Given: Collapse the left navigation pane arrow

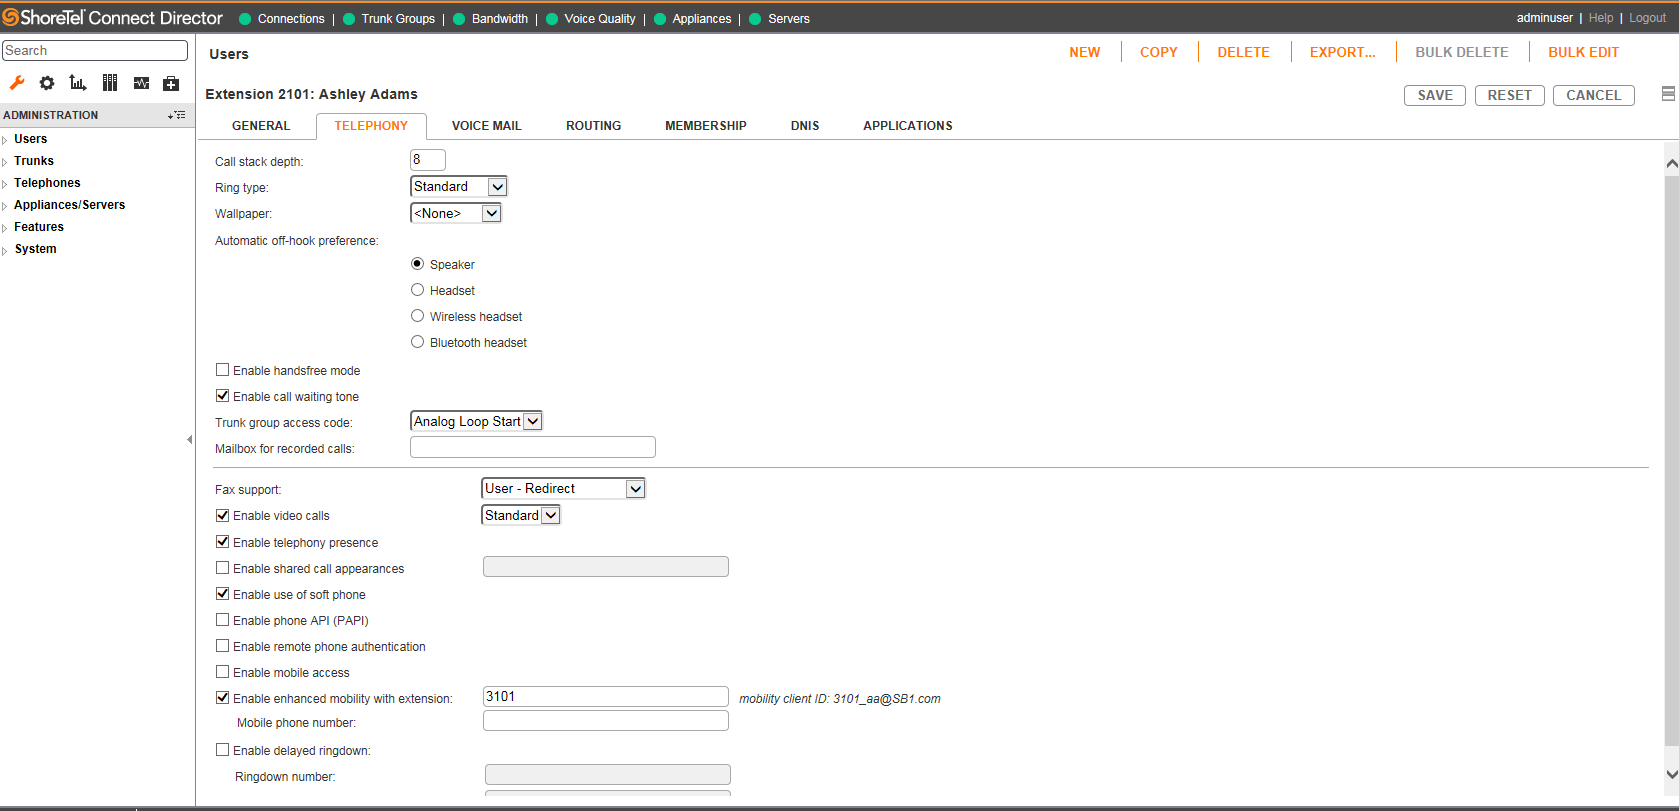Looking at the screenshot, I should point(189,439).
